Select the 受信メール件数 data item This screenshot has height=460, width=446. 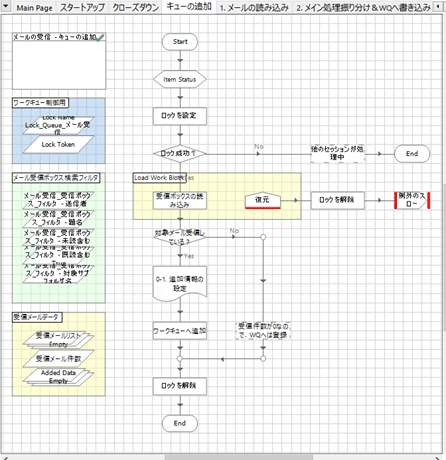(58, 359)
